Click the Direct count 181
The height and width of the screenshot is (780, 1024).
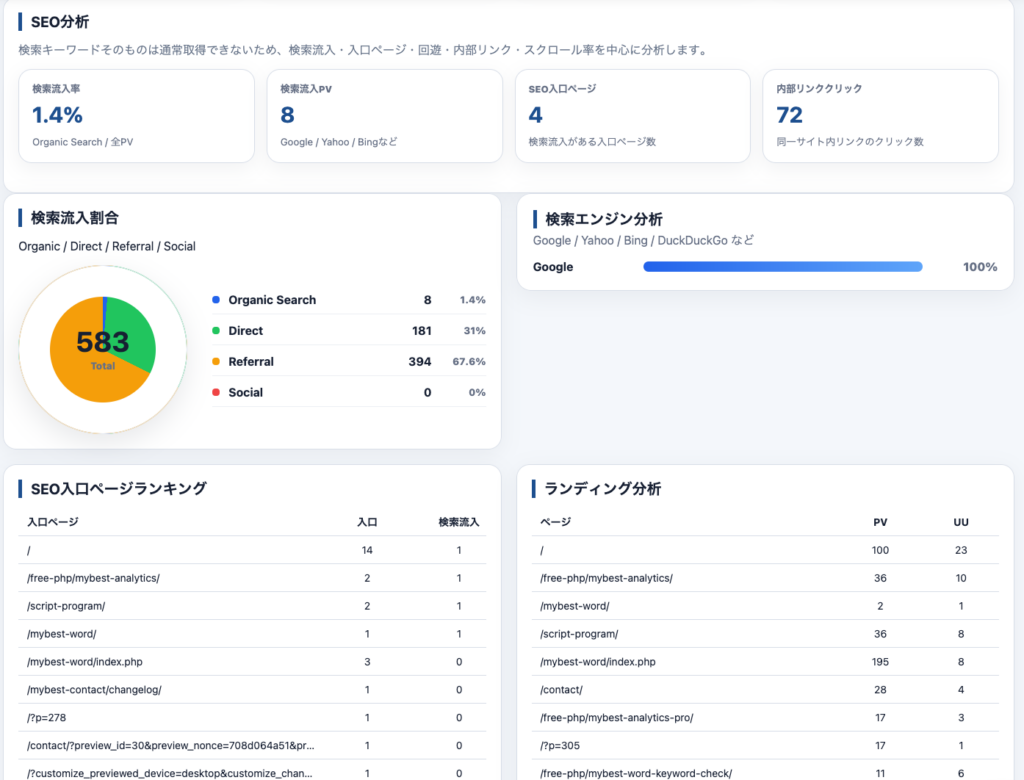pyautogui.click(x=422, y=331)
